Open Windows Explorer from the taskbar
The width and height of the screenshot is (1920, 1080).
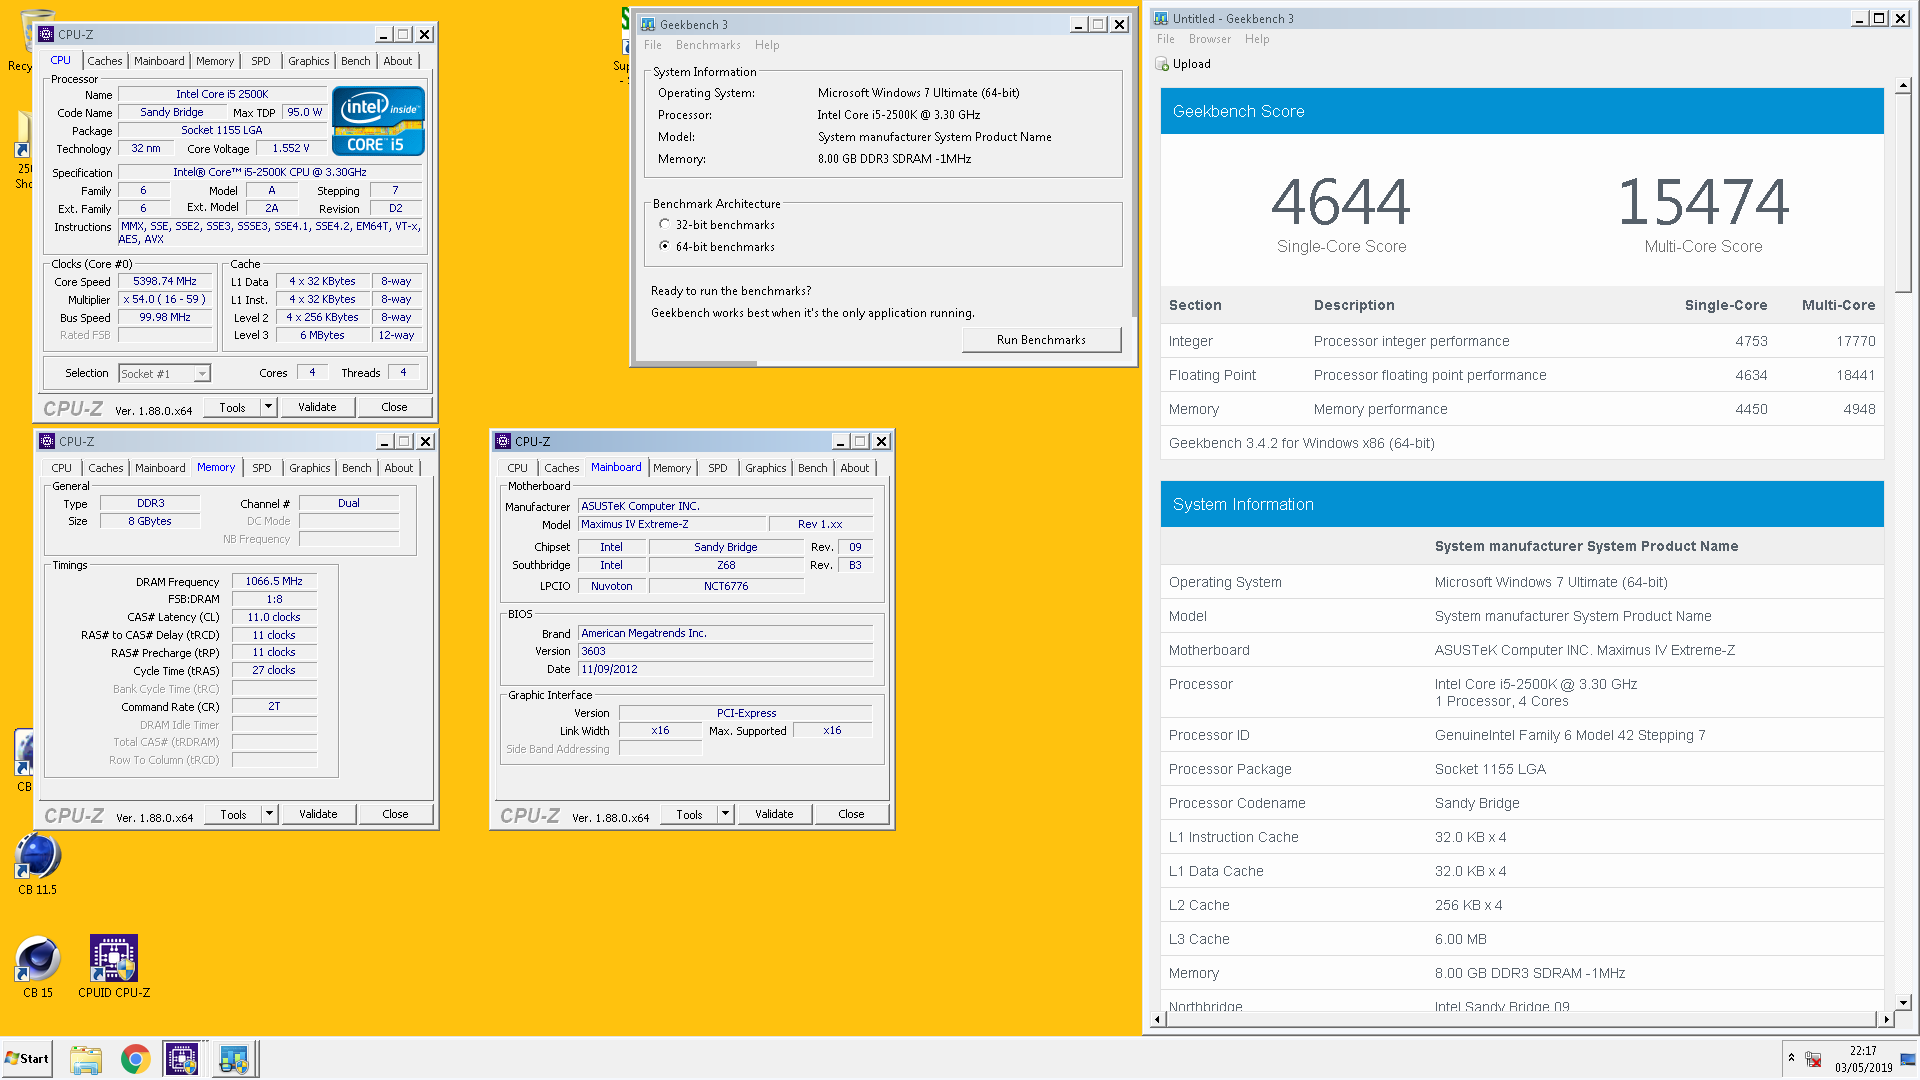click(x=86, y=1059)
